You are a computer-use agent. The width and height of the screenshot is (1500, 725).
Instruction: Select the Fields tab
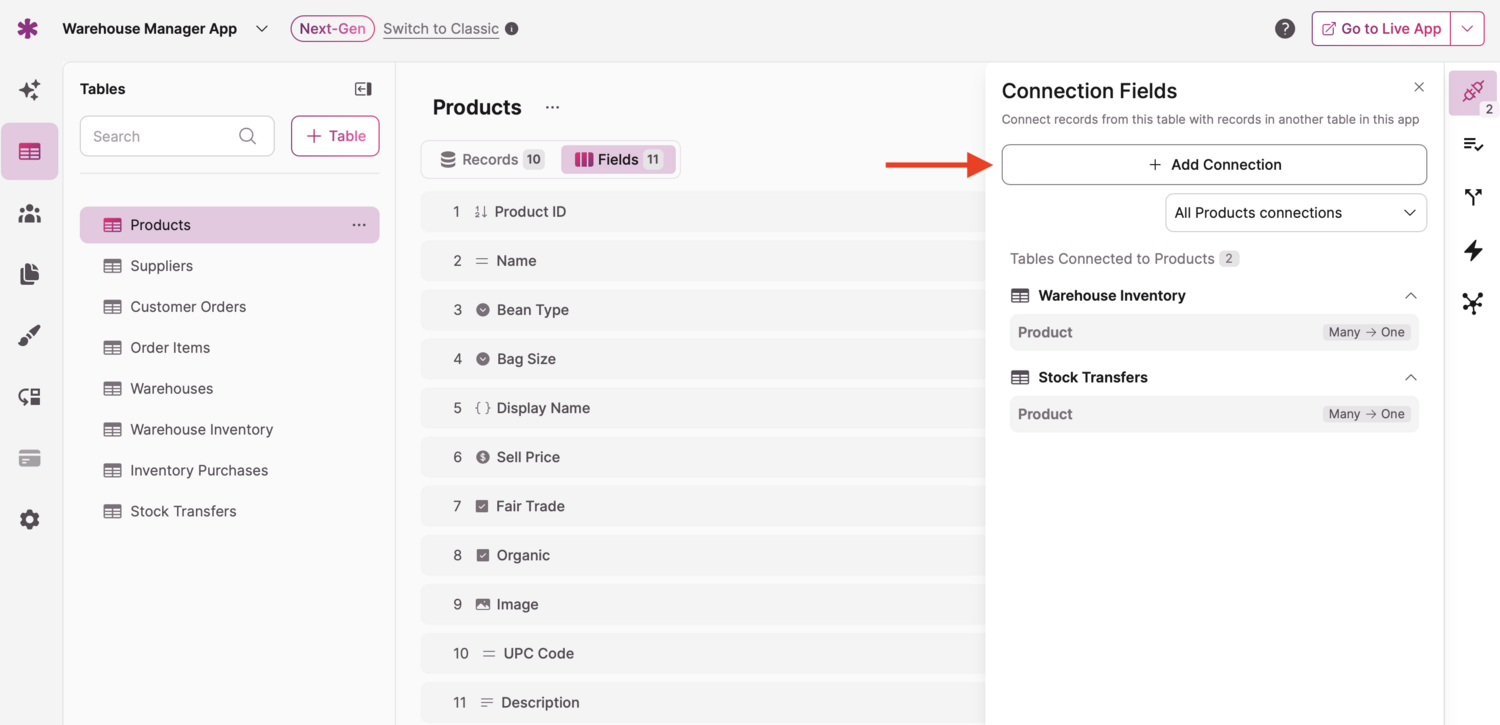618,160
